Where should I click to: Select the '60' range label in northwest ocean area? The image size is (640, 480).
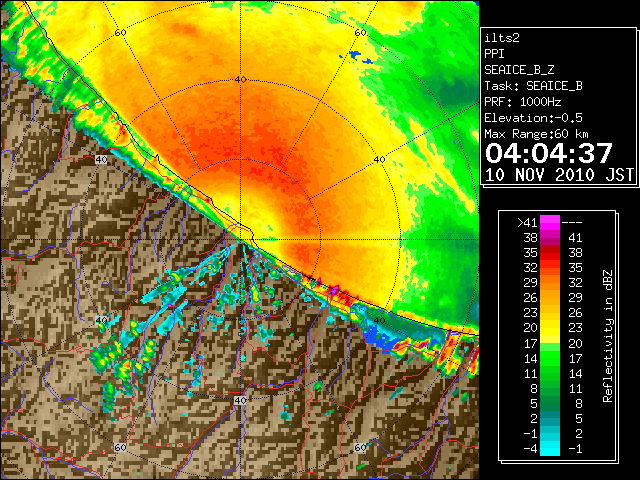[x=120, y=32]
